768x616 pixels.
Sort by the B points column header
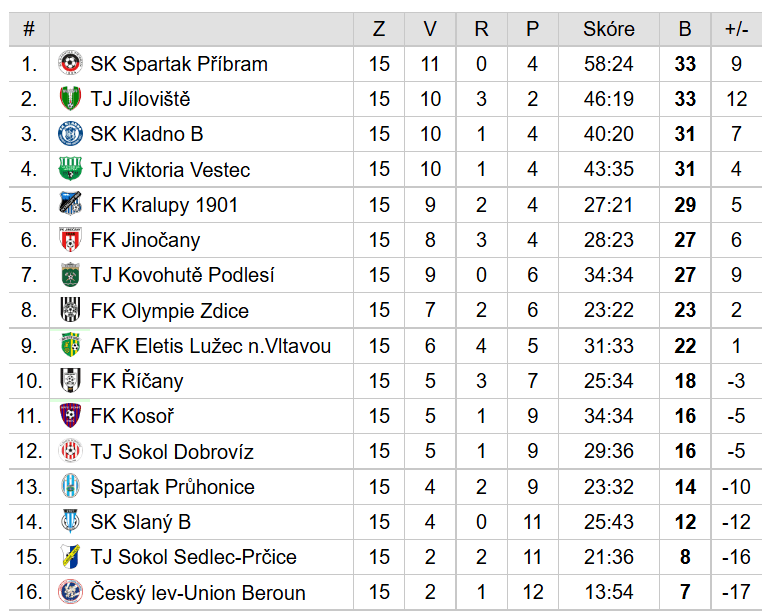(x=685, y=29)
